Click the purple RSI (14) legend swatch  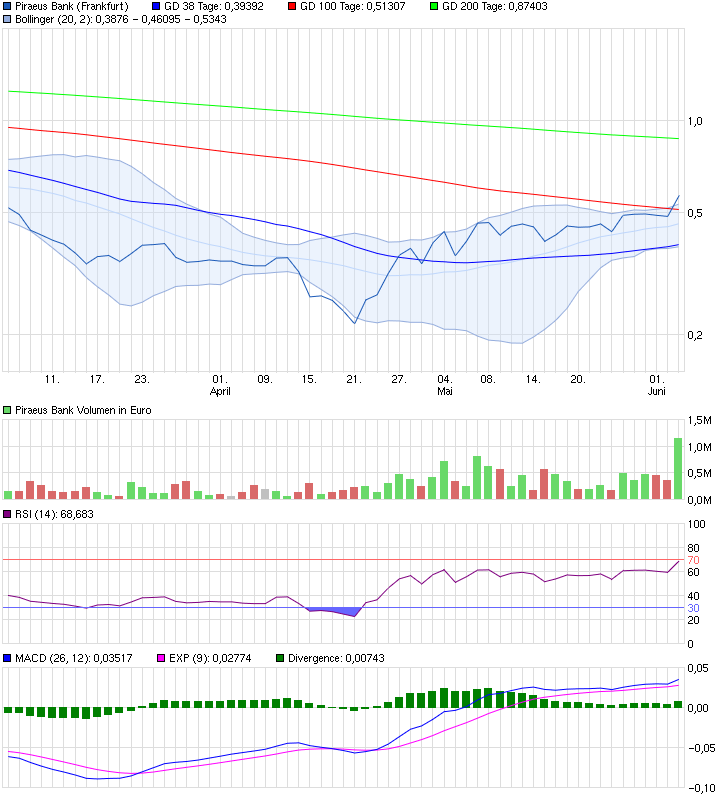8,515
